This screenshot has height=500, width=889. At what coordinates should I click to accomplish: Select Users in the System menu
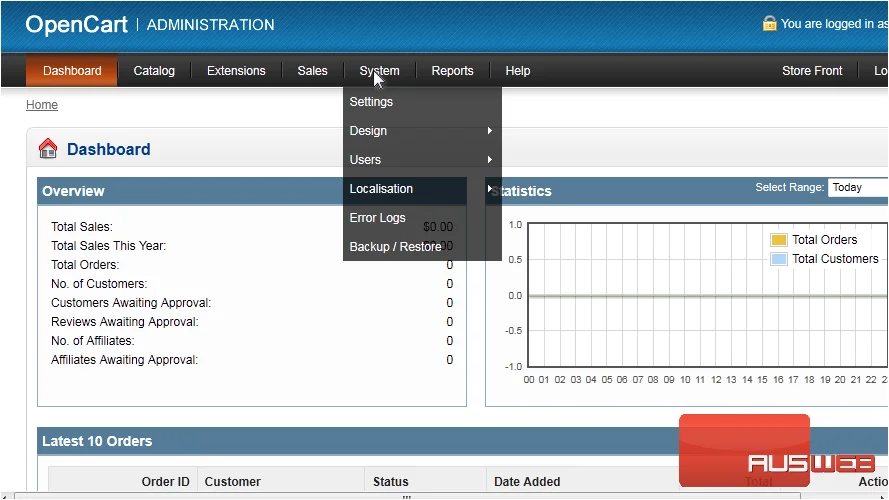point(422,160)
